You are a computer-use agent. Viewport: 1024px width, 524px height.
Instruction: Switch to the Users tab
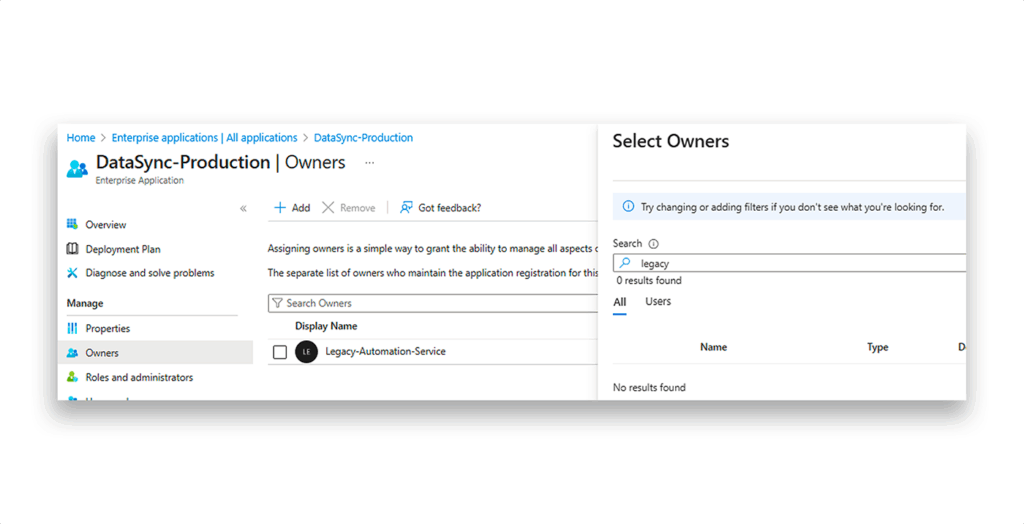(x=658, y=301)
